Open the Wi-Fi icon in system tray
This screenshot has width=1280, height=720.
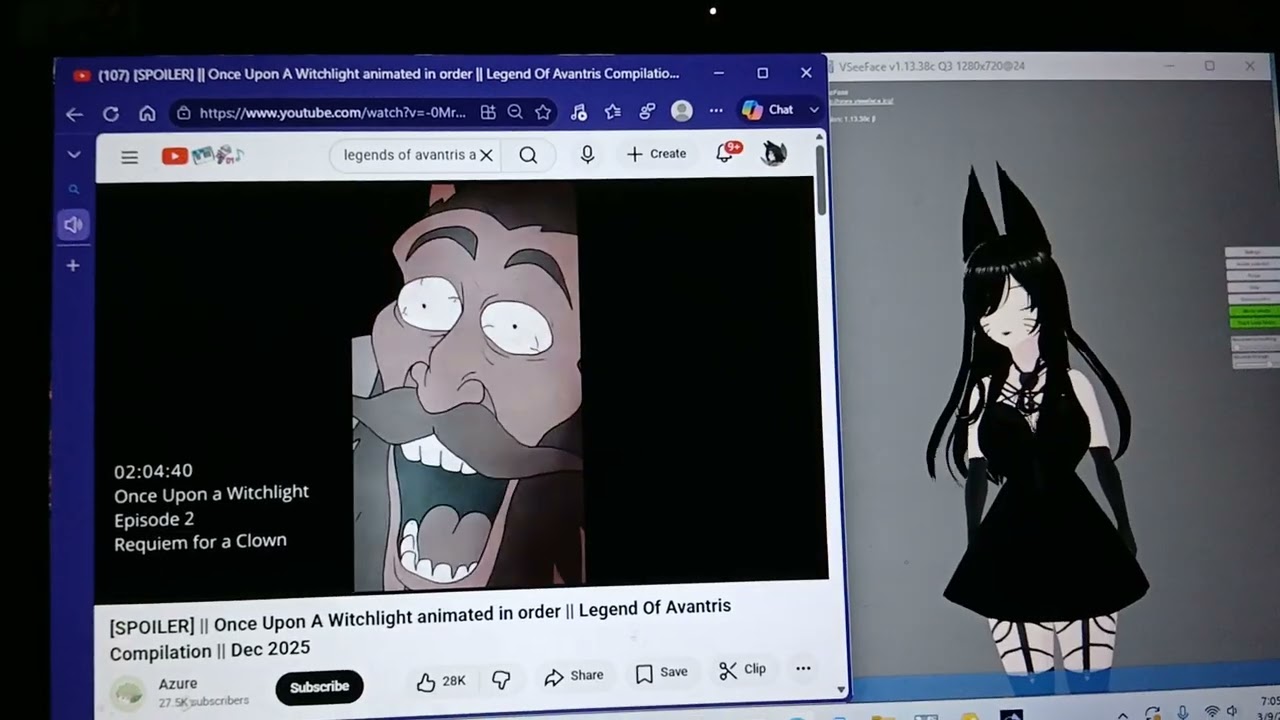tap(1212, 713)
